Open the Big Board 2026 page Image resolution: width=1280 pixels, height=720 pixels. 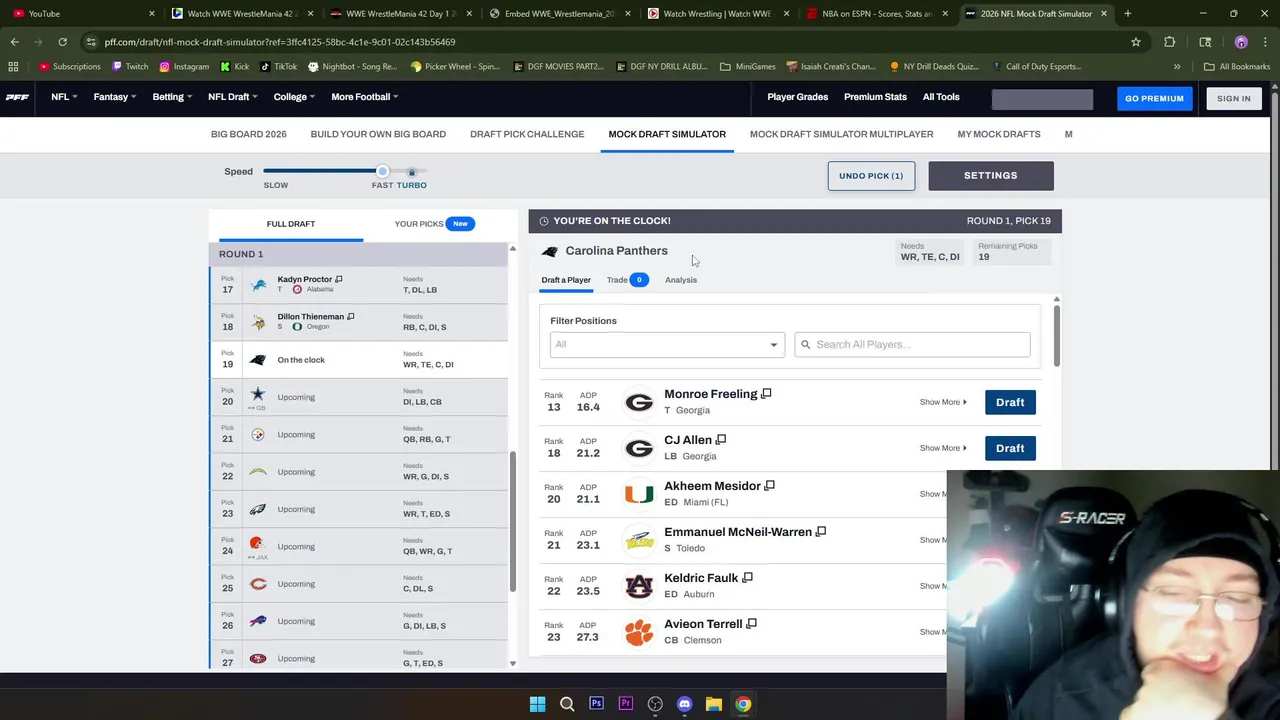(249, 134)
